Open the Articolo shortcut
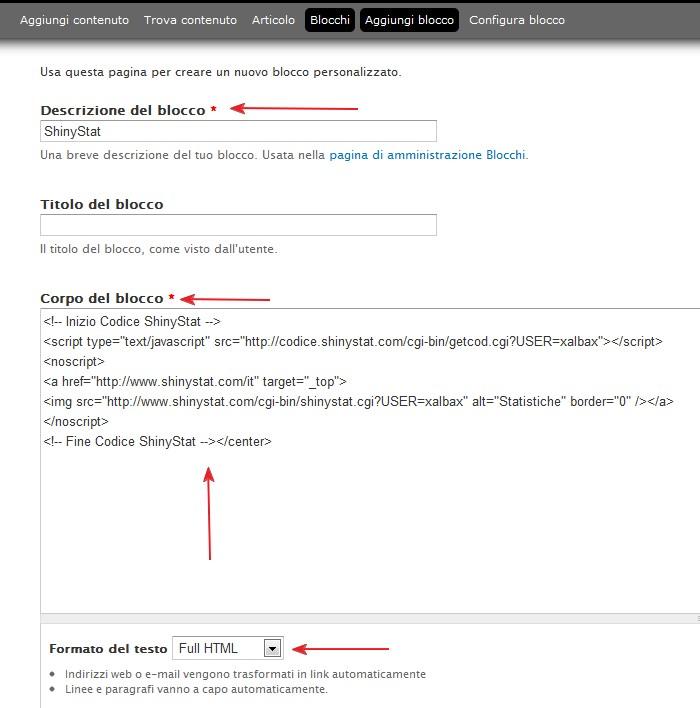 tap(273, 20)
